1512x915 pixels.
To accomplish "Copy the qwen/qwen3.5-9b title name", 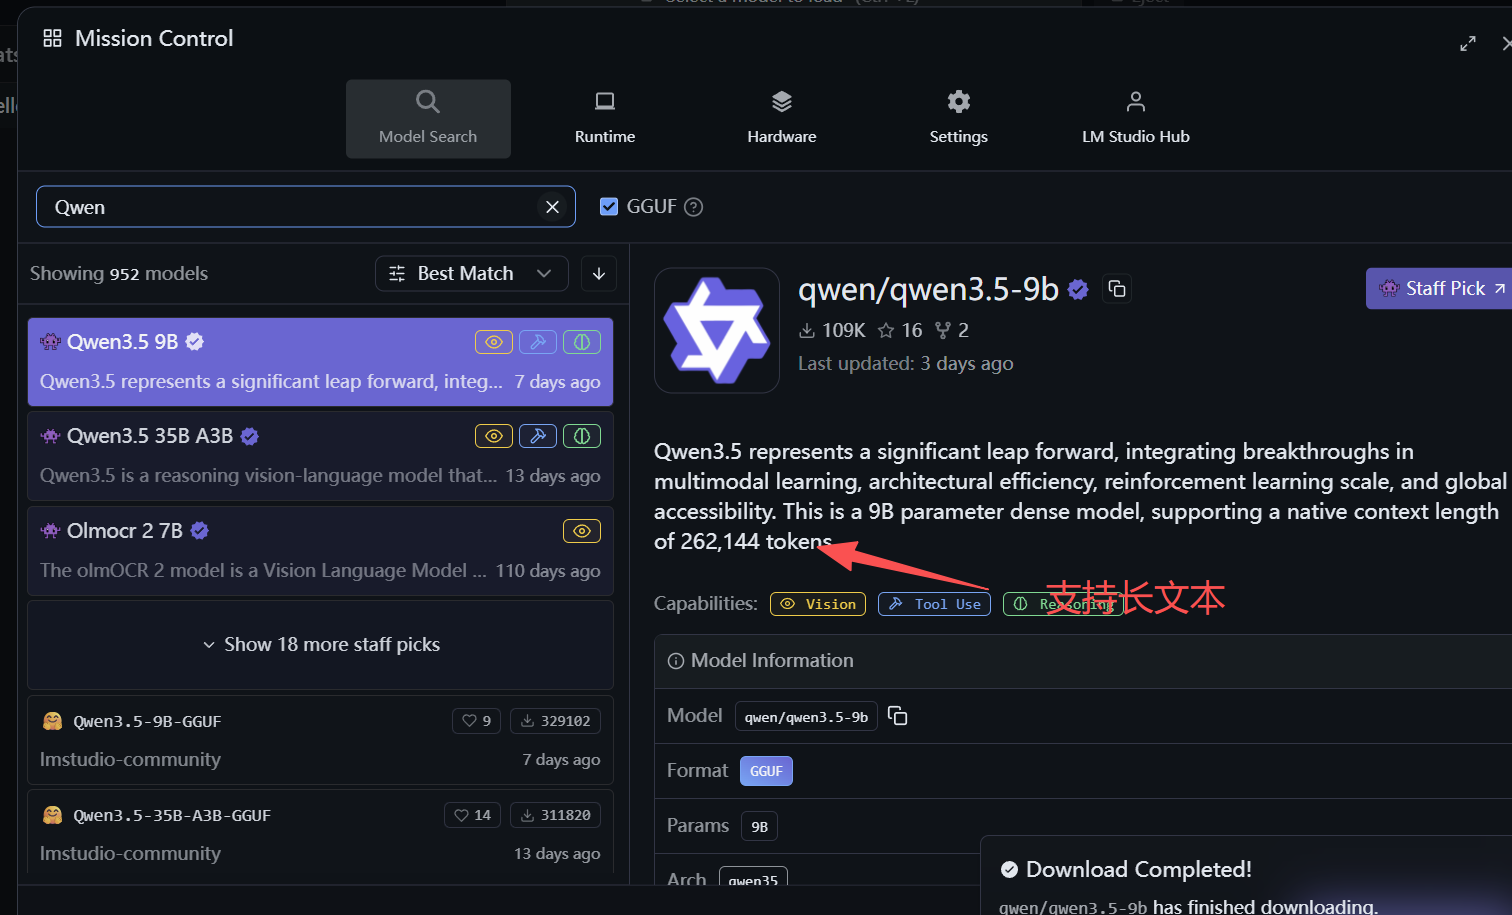I will pyautogui.click(x=1117, y=289).
